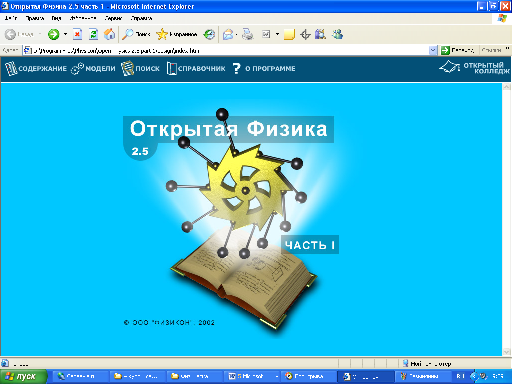Open the Сервис menu

click(x=113, y=18)
